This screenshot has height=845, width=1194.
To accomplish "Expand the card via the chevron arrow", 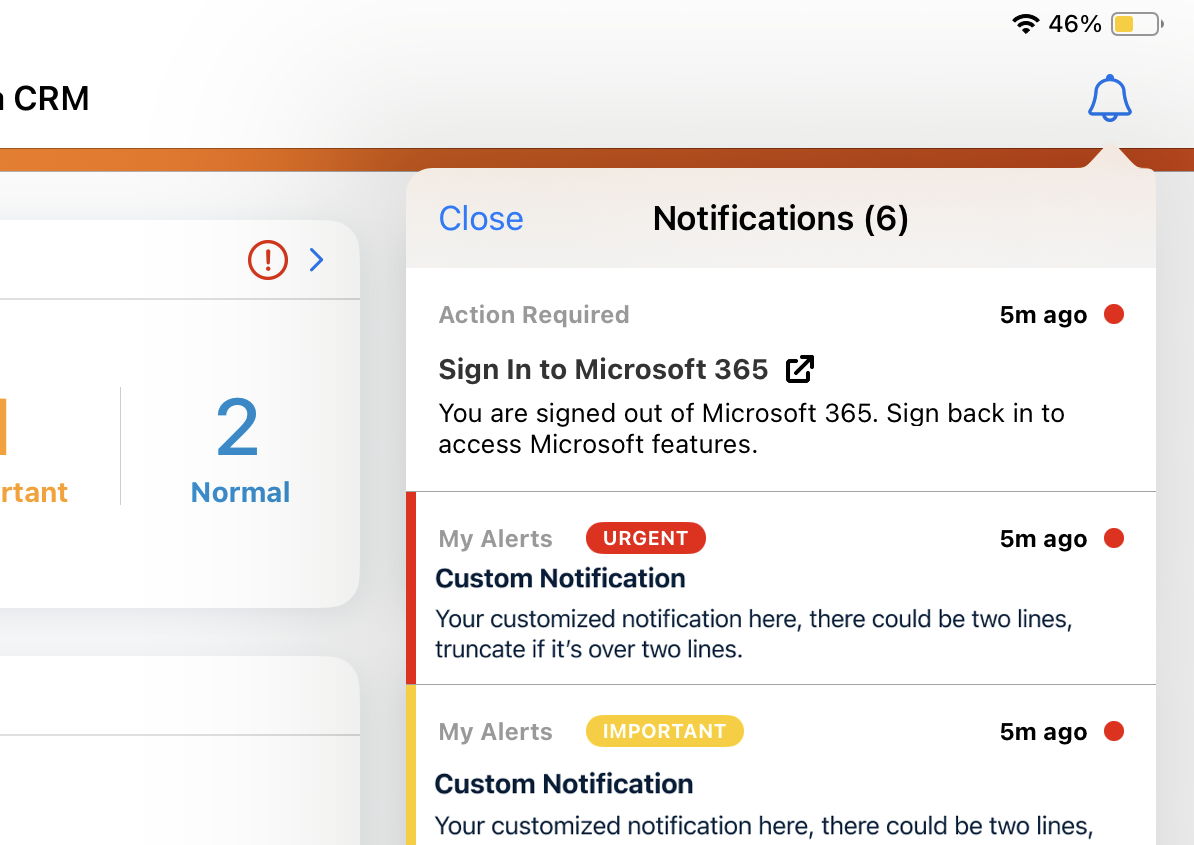I will (x=316, y=259).
